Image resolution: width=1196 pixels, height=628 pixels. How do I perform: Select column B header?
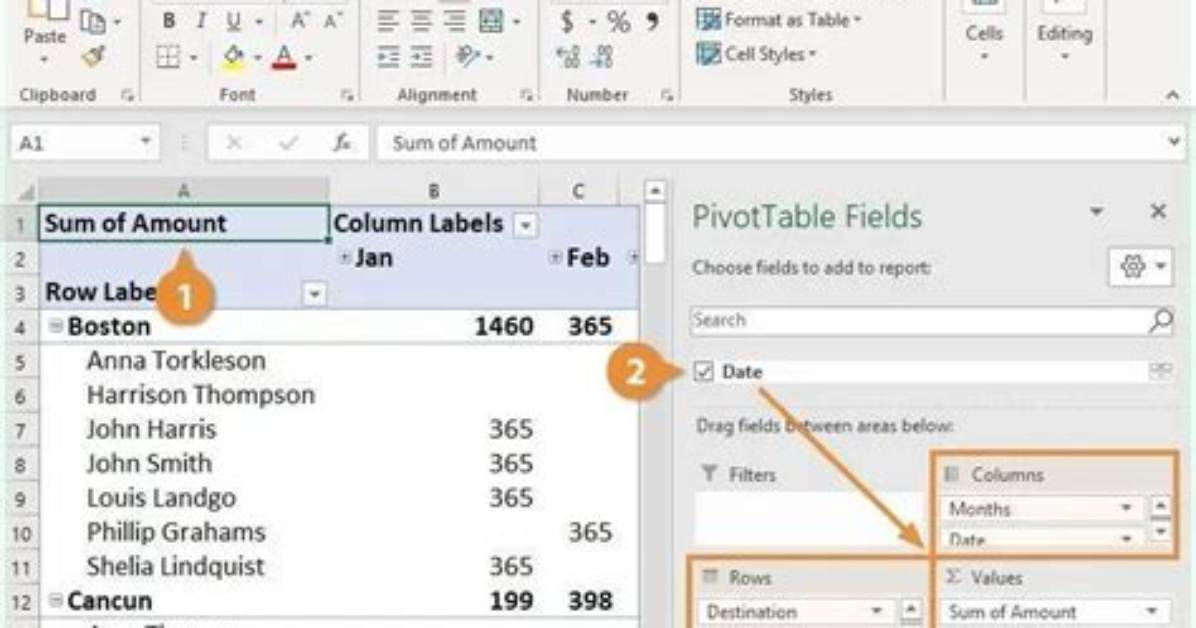click(x=433, y=191)
